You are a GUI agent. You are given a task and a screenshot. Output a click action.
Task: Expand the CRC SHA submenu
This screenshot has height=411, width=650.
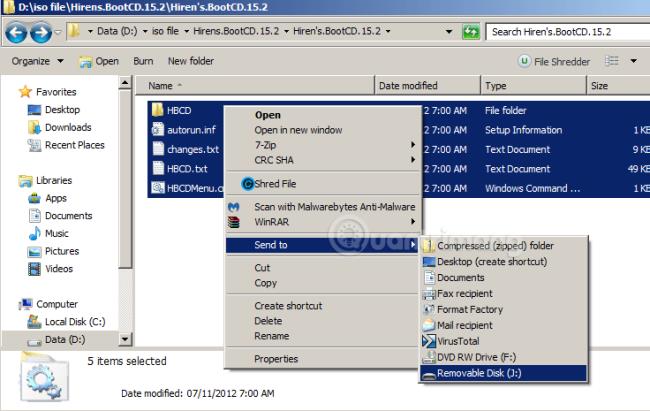(x=414, y=160)
